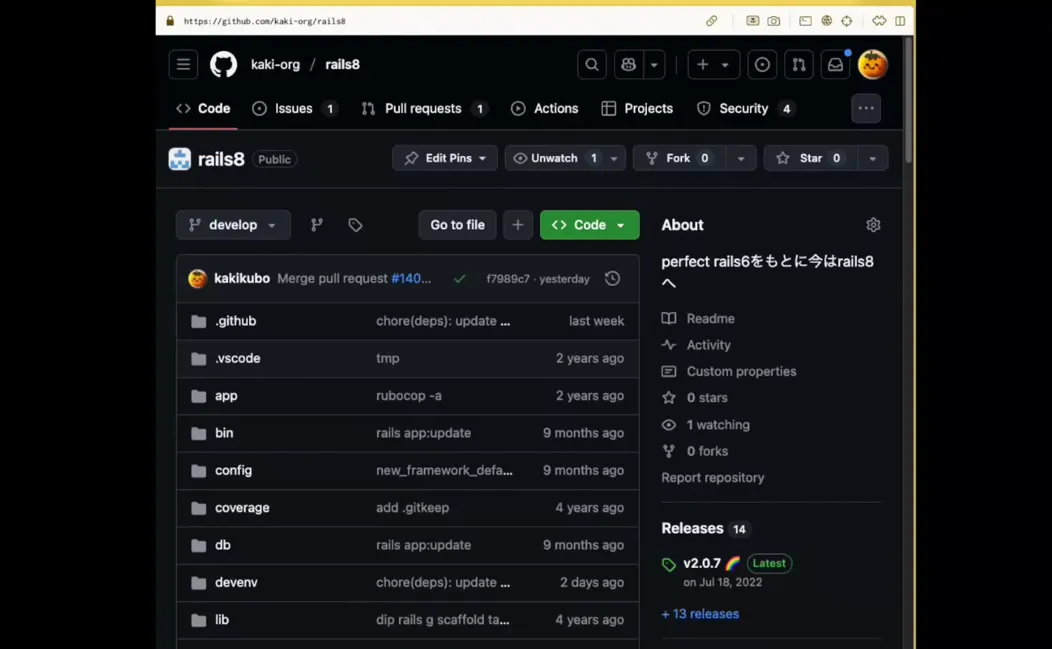The image size is (1052, 649).
Task: Click the Activity link in About
Action: pyautogui.click(x=696, y=345)
